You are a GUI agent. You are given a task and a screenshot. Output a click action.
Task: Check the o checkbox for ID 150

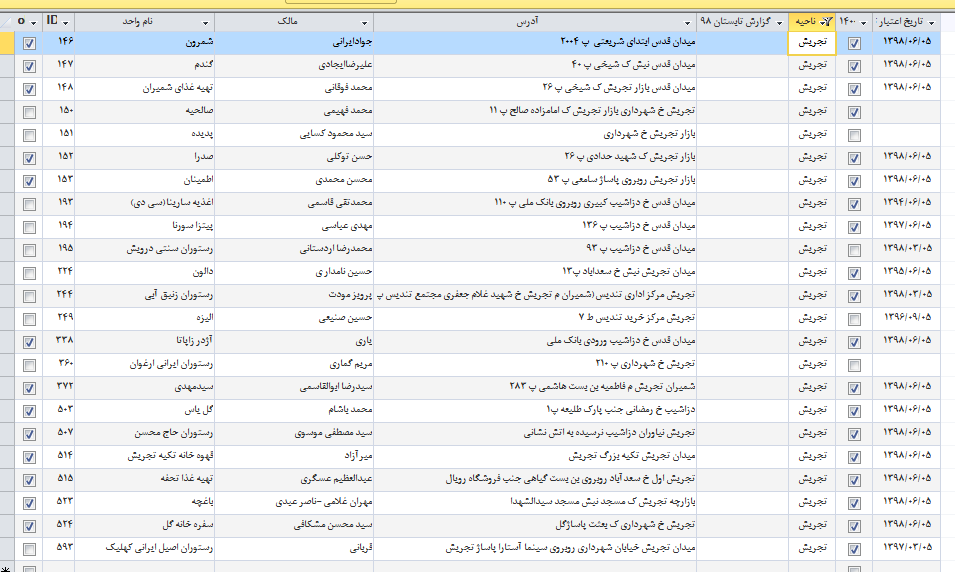click(x=29, y=112)
